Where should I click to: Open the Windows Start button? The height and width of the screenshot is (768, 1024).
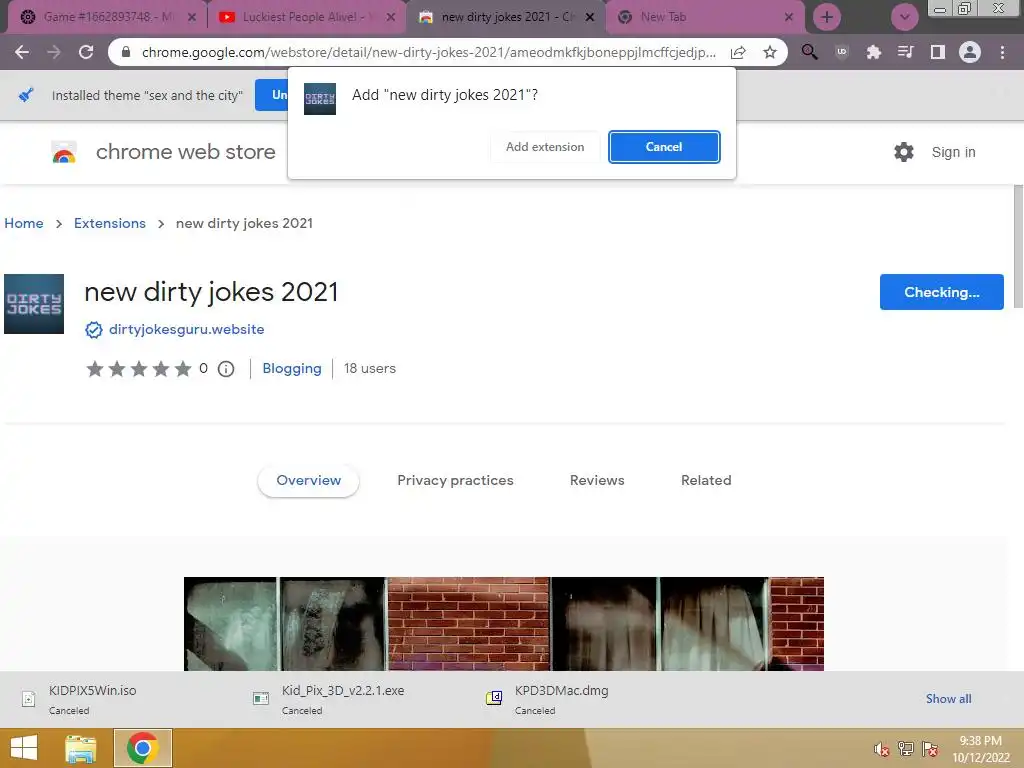click(x=24, y=748)
